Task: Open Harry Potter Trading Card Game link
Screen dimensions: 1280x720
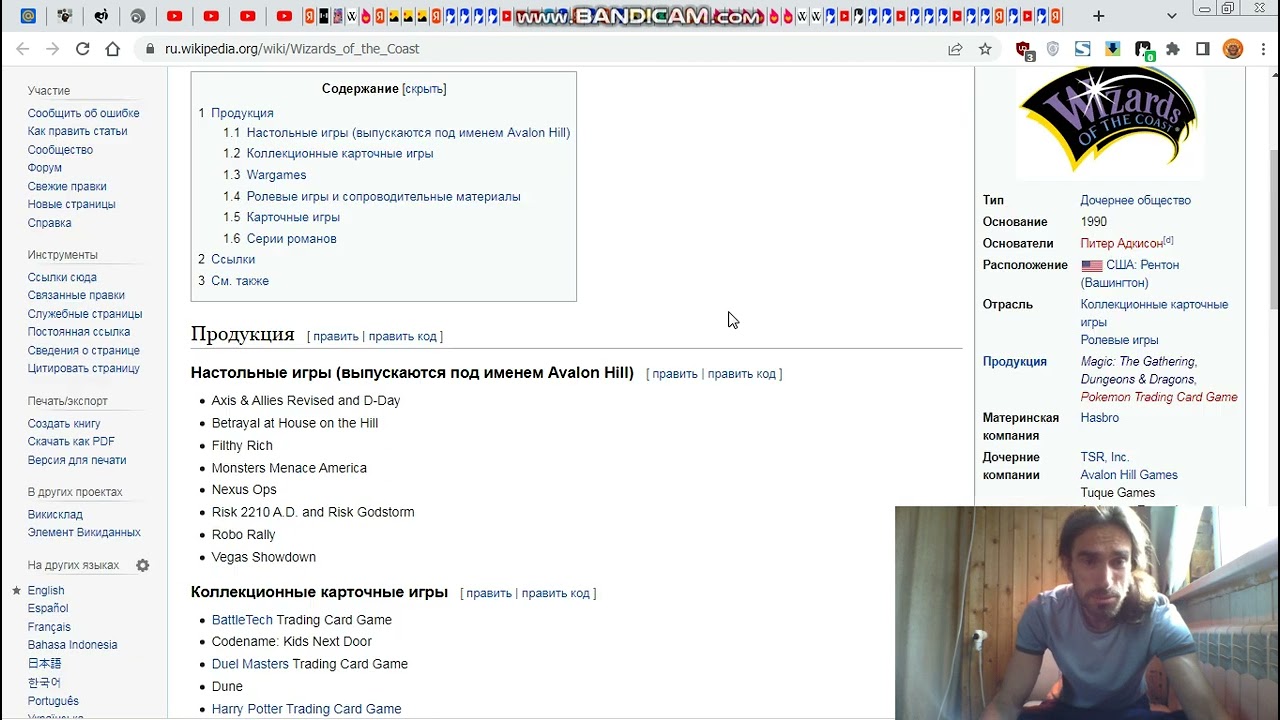Action: click(x=306, y=709)
